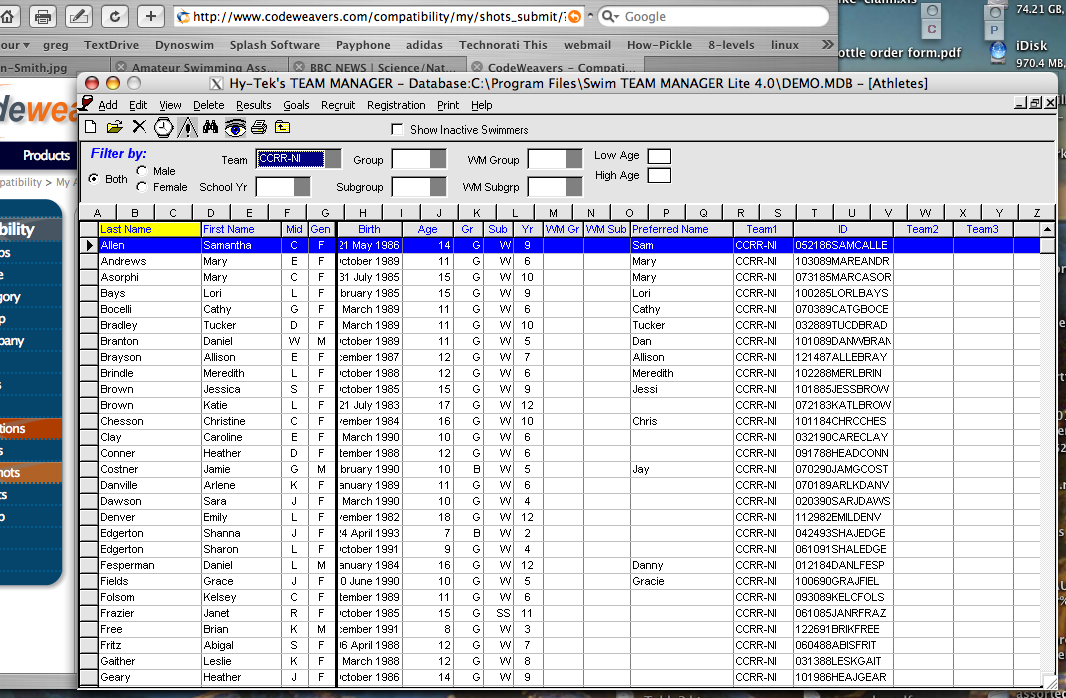
Task: Click the export folder icon on the toolbar
Action: pyautogui.click(x=282, y=127)
